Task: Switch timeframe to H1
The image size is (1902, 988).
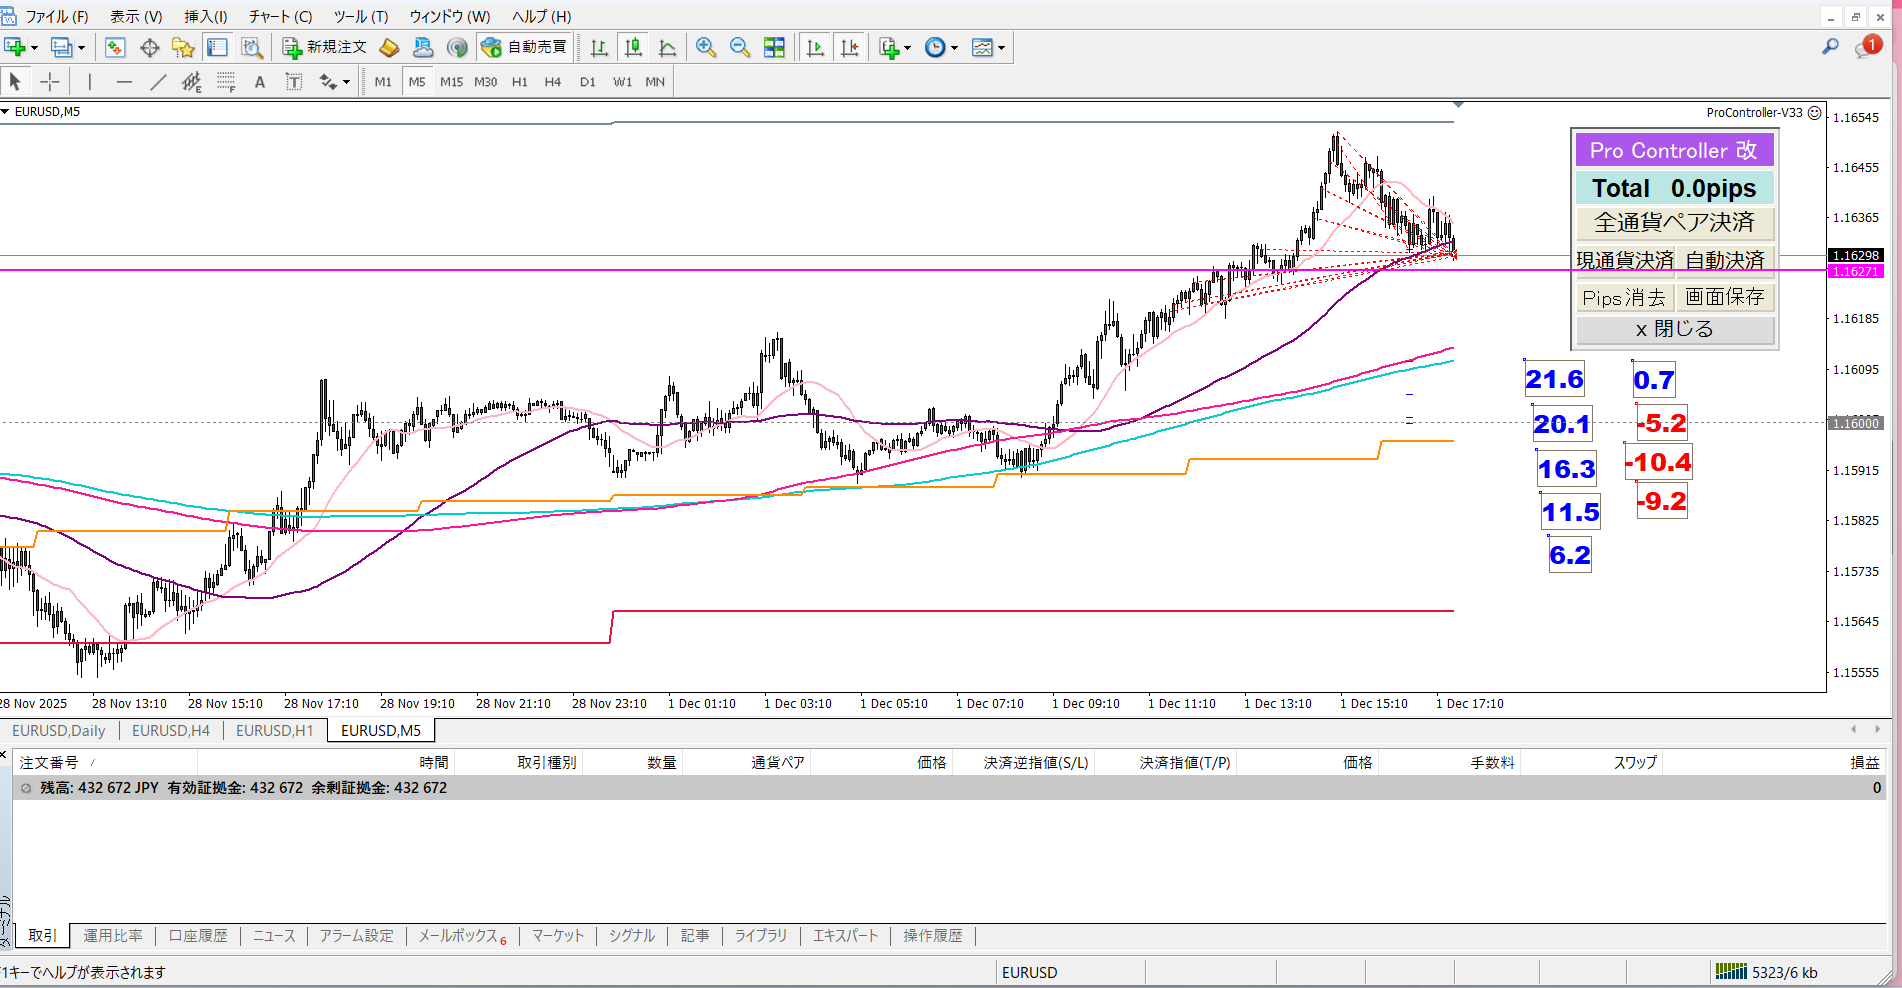Action: pos(519,82)
